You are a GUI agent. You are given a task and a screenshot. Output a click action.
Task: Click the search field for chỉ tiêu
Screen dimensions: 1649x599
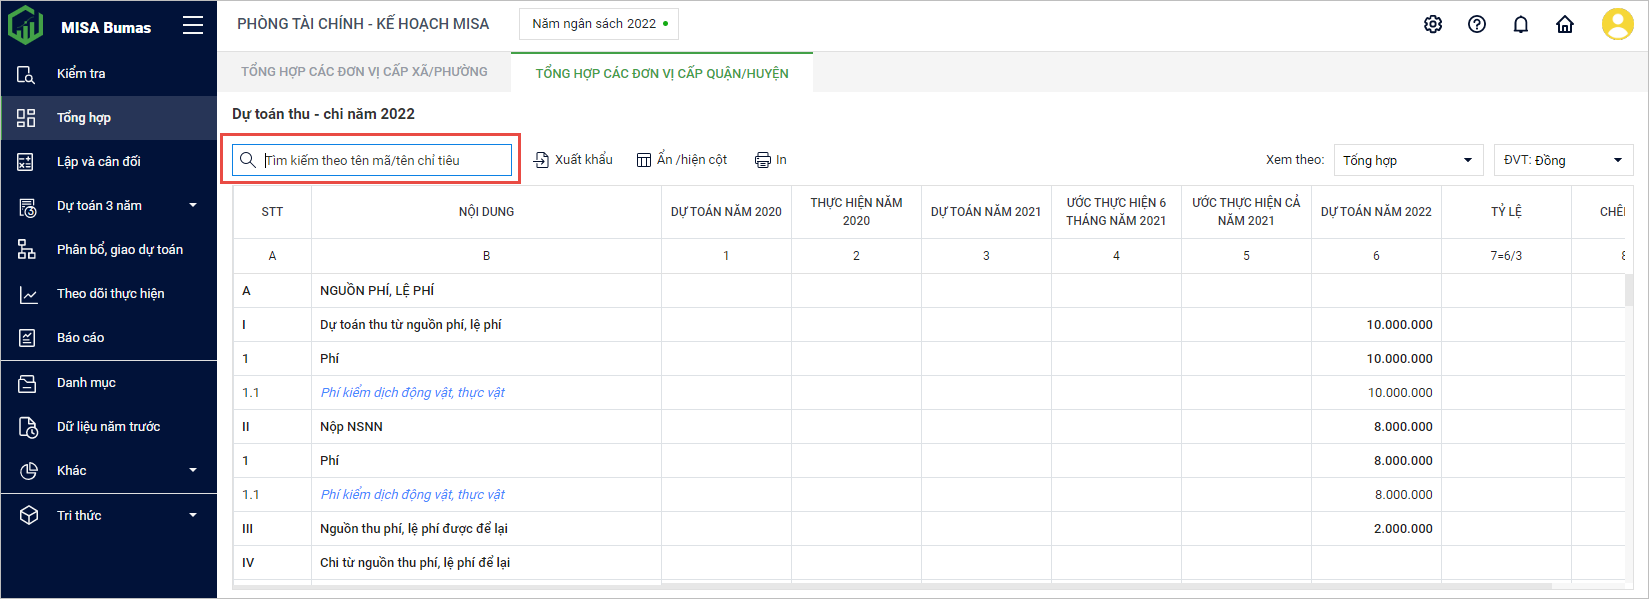click(384, 160)
